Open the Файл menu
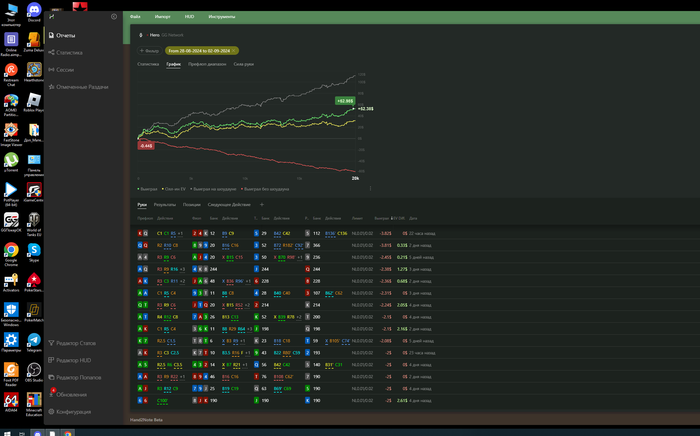Viewport: 700px width, 436px height. pos(135,17)
